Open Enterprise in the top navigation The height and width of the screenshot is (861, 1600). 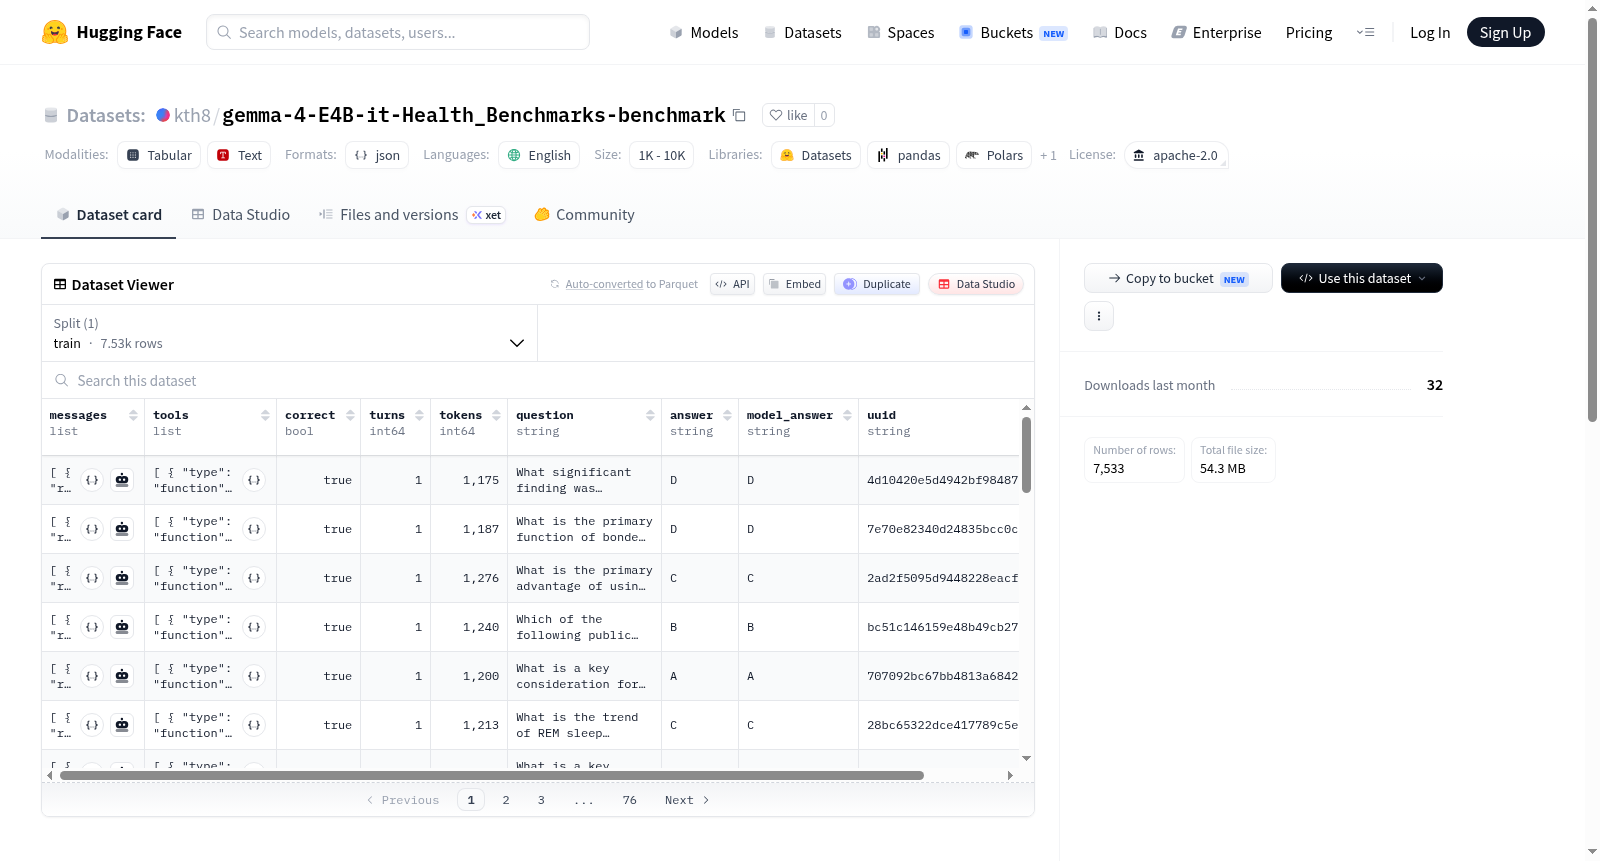pos(1217,32)
